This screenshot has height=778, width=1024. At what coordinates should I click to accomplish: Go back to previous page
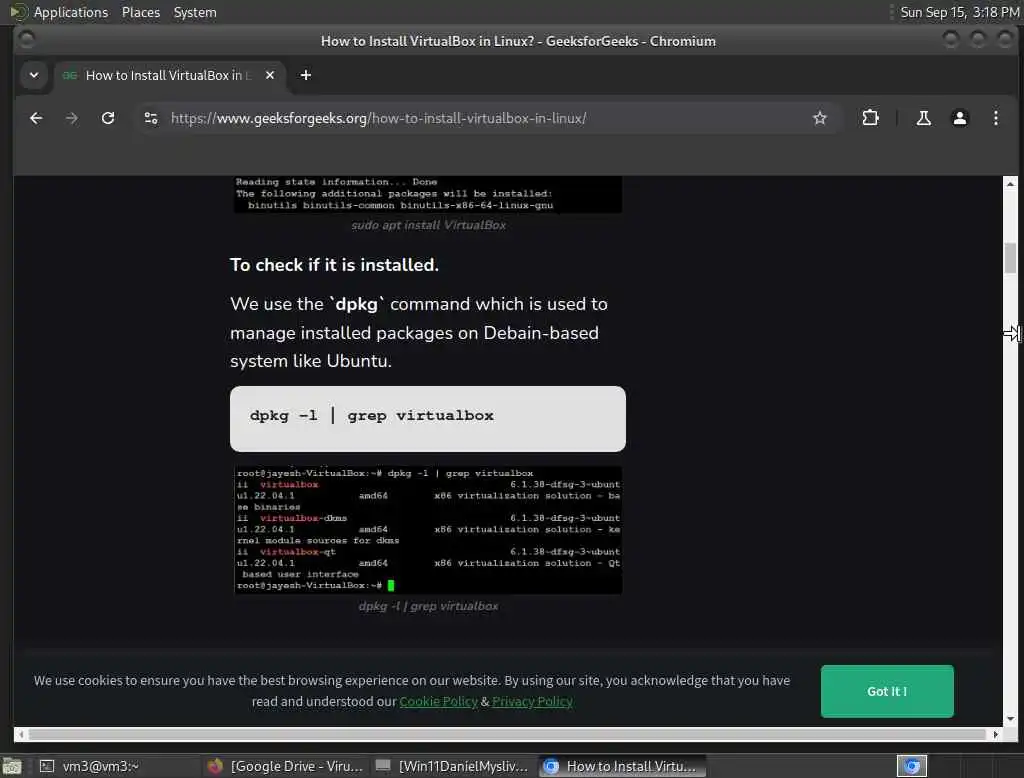pos(36,118)
